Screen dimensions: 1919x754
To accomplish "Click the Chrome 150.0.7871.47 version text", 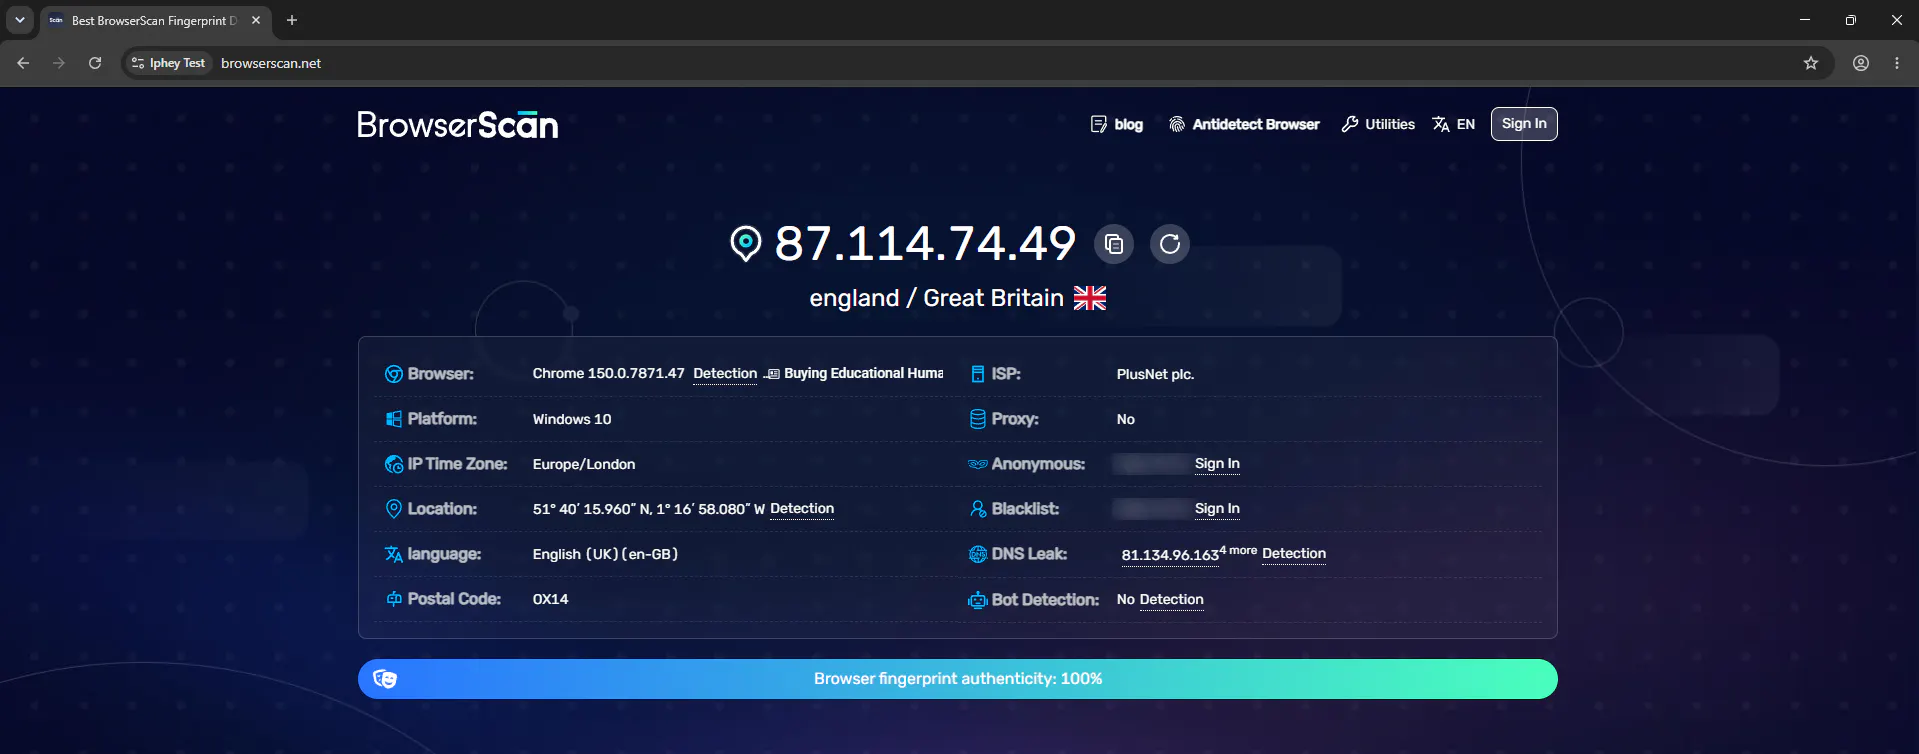I will pos(608,374).
